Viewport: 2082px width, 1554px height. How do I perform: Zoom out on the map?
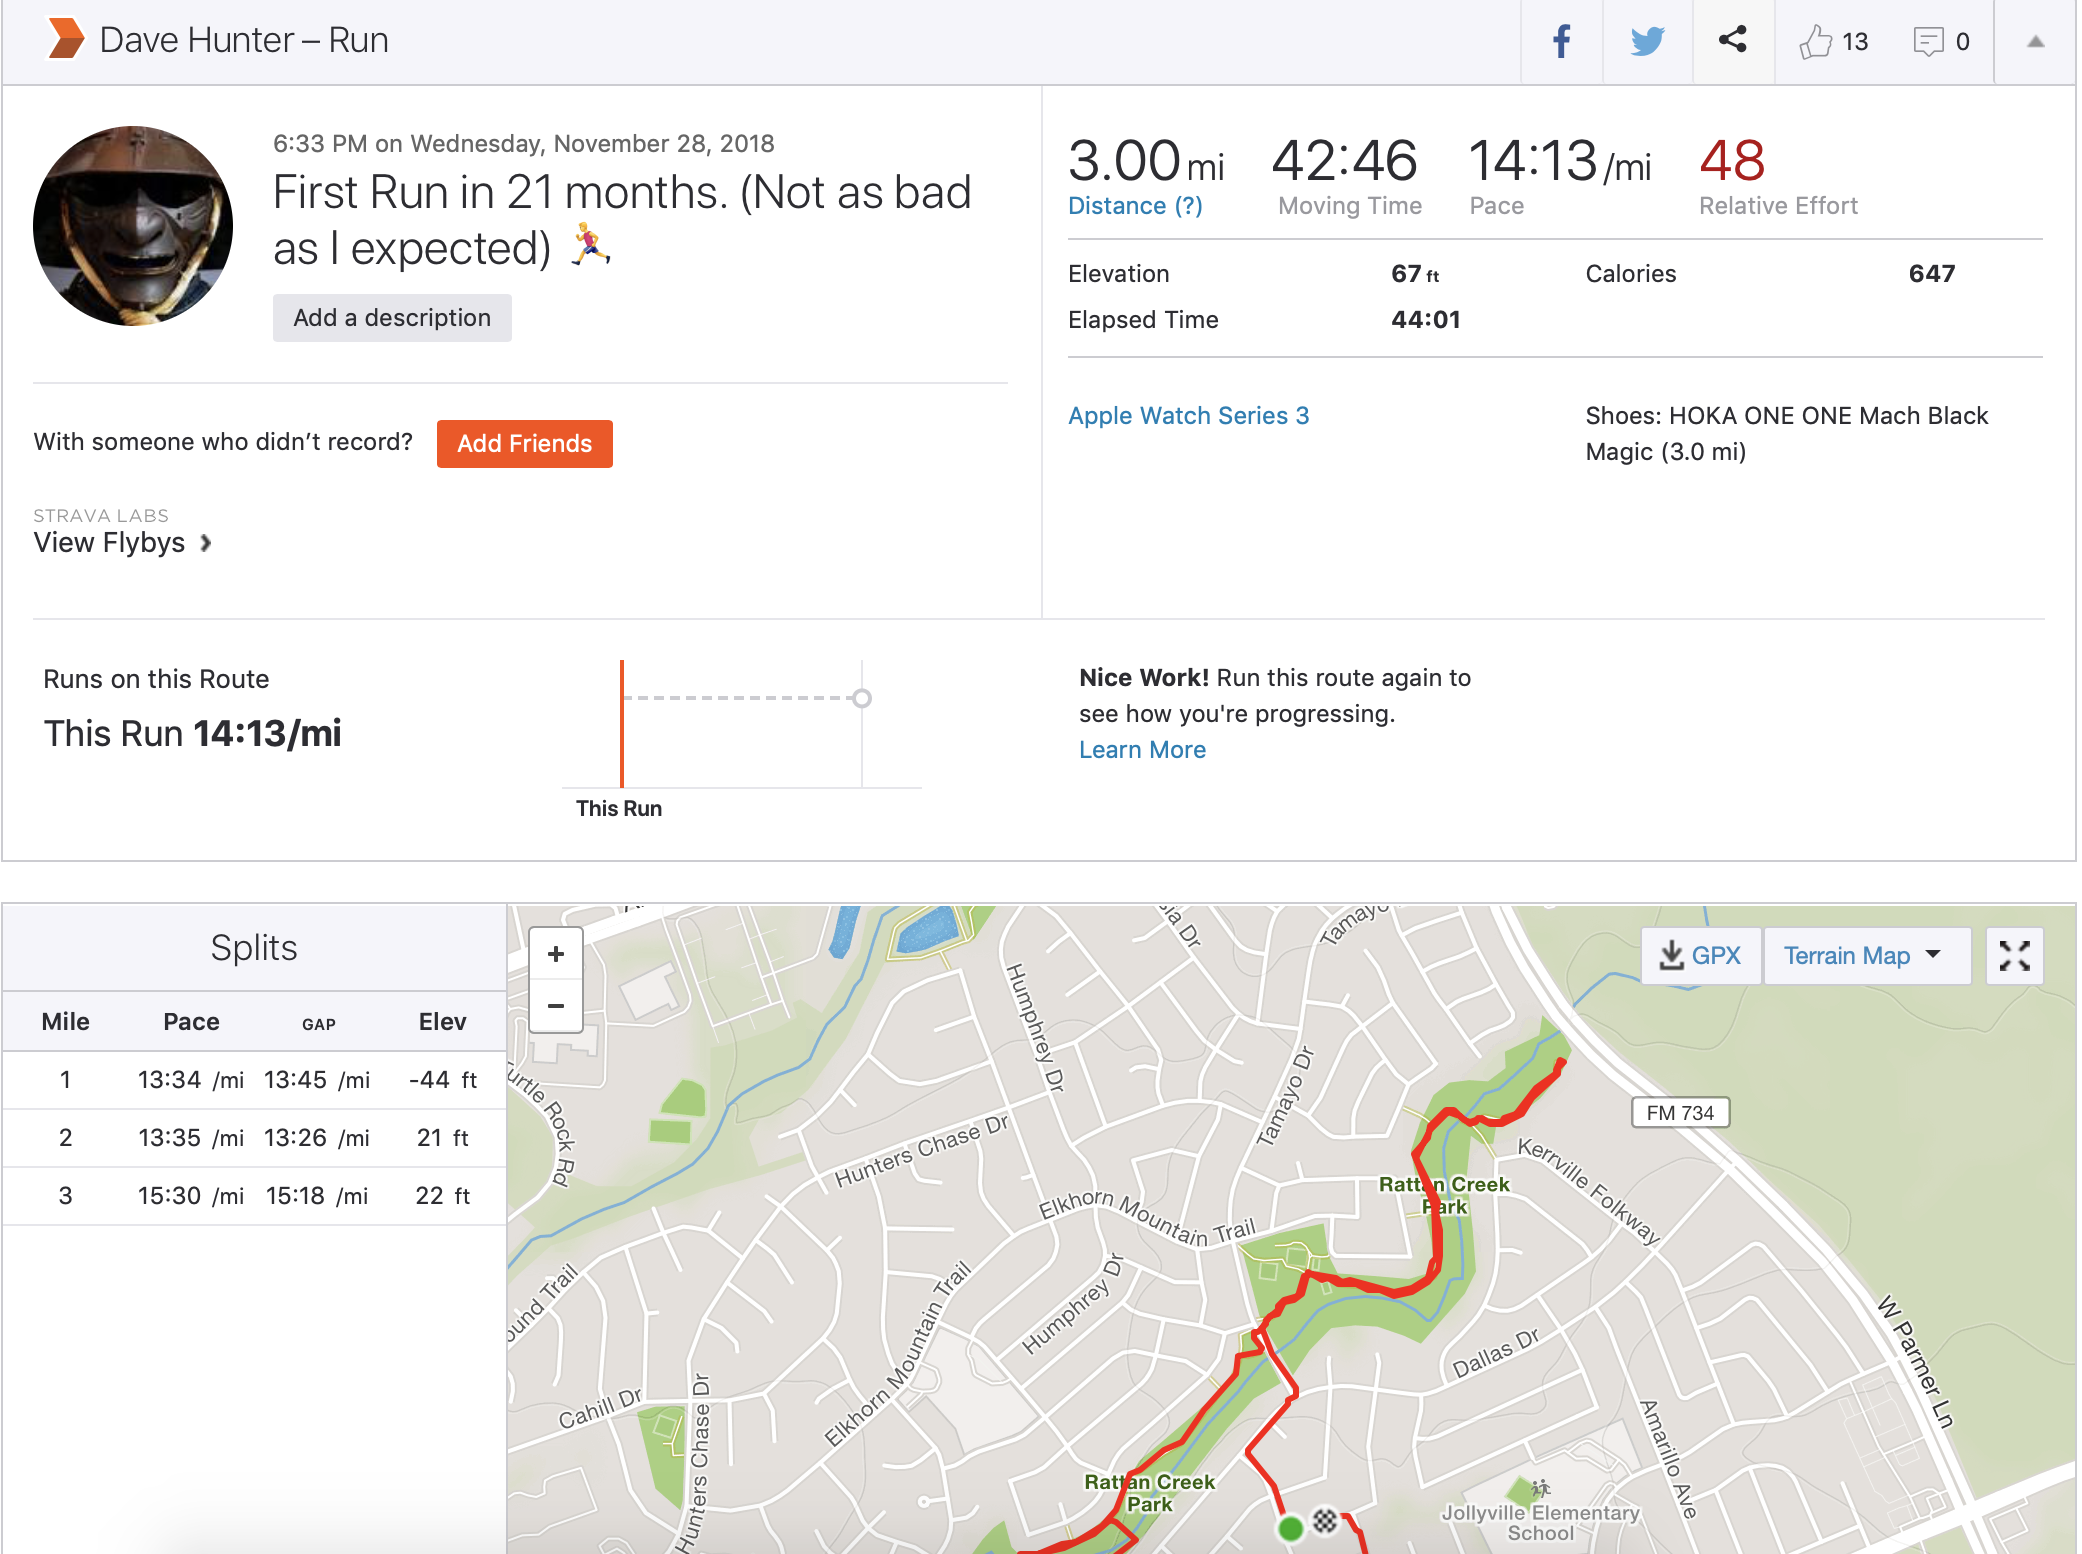tap(556, 1006)
